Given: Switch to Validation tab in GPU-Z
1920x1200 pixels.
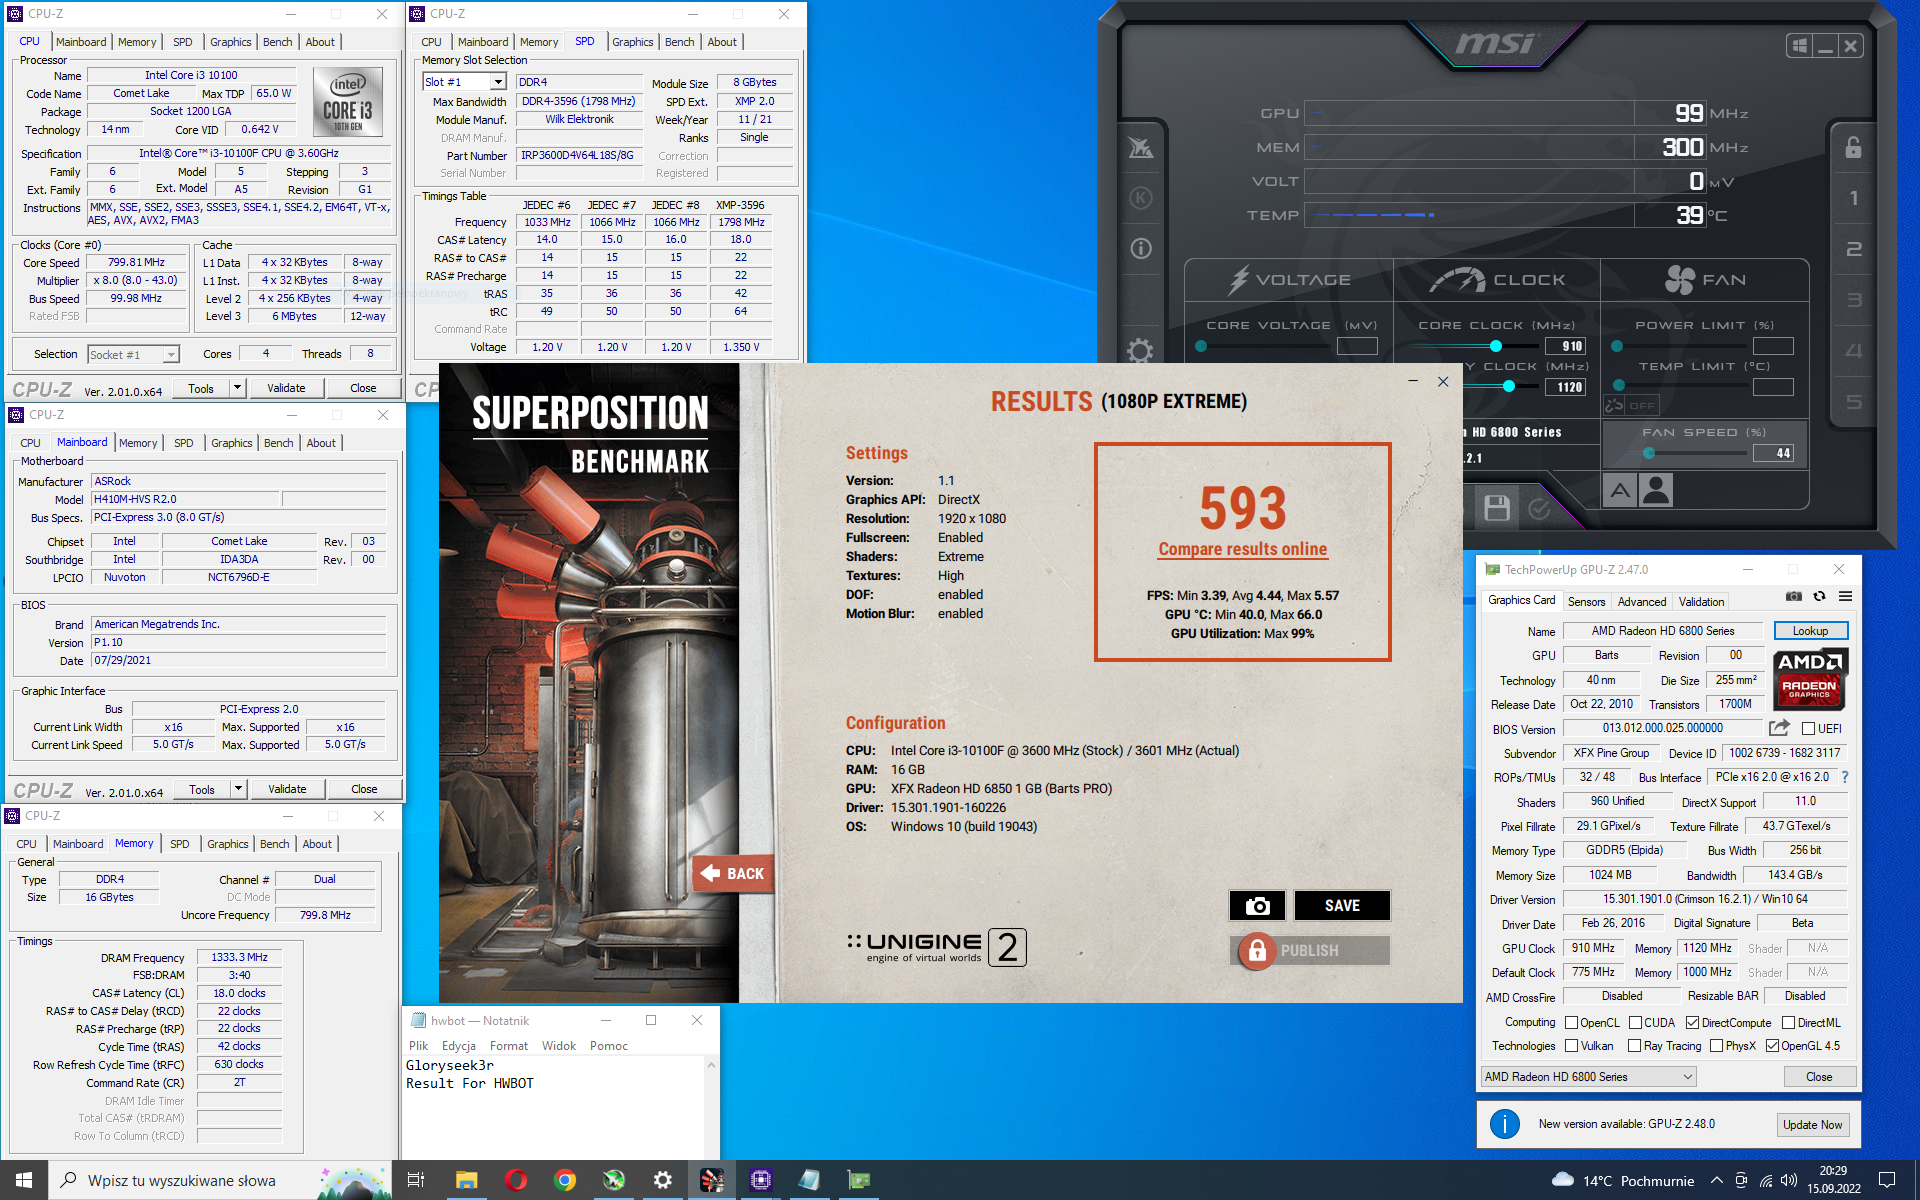Looking at the screenshot, I should click(1701, 602).
